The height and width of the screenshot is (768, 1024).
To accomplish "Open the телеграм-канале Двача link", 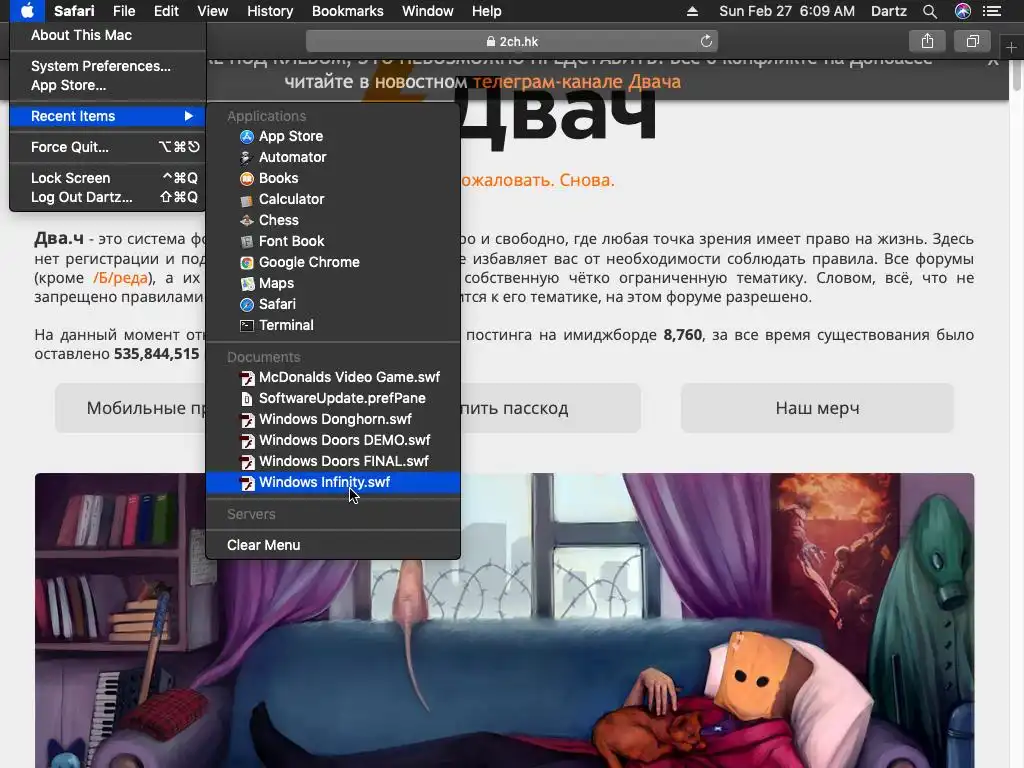I will click(577, 82).
